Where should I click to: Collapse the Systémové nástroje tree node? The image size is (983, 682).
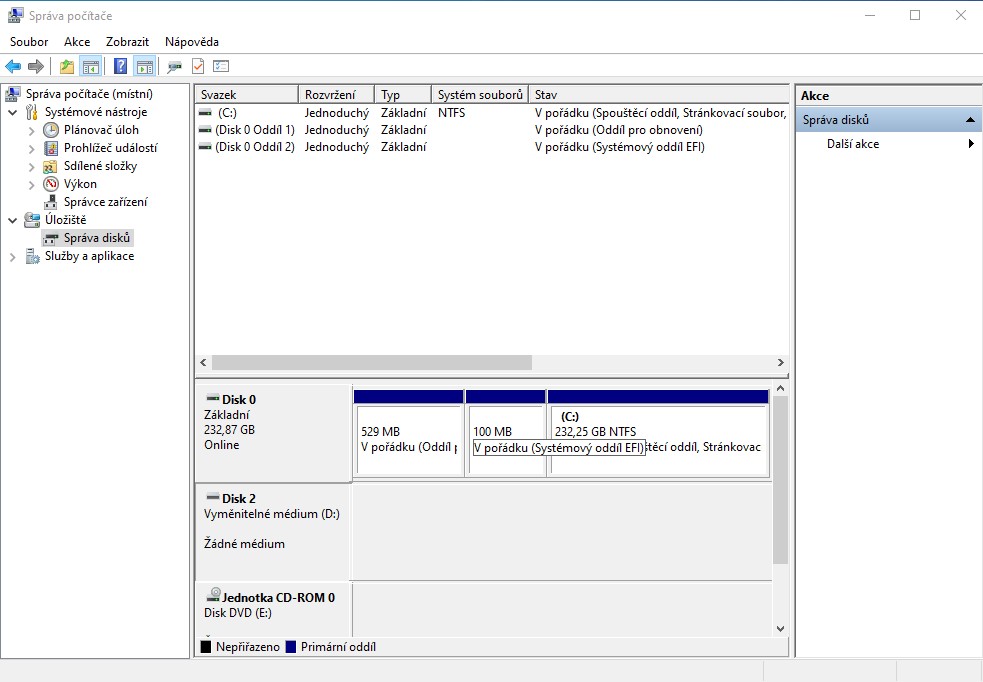point(13,113)
